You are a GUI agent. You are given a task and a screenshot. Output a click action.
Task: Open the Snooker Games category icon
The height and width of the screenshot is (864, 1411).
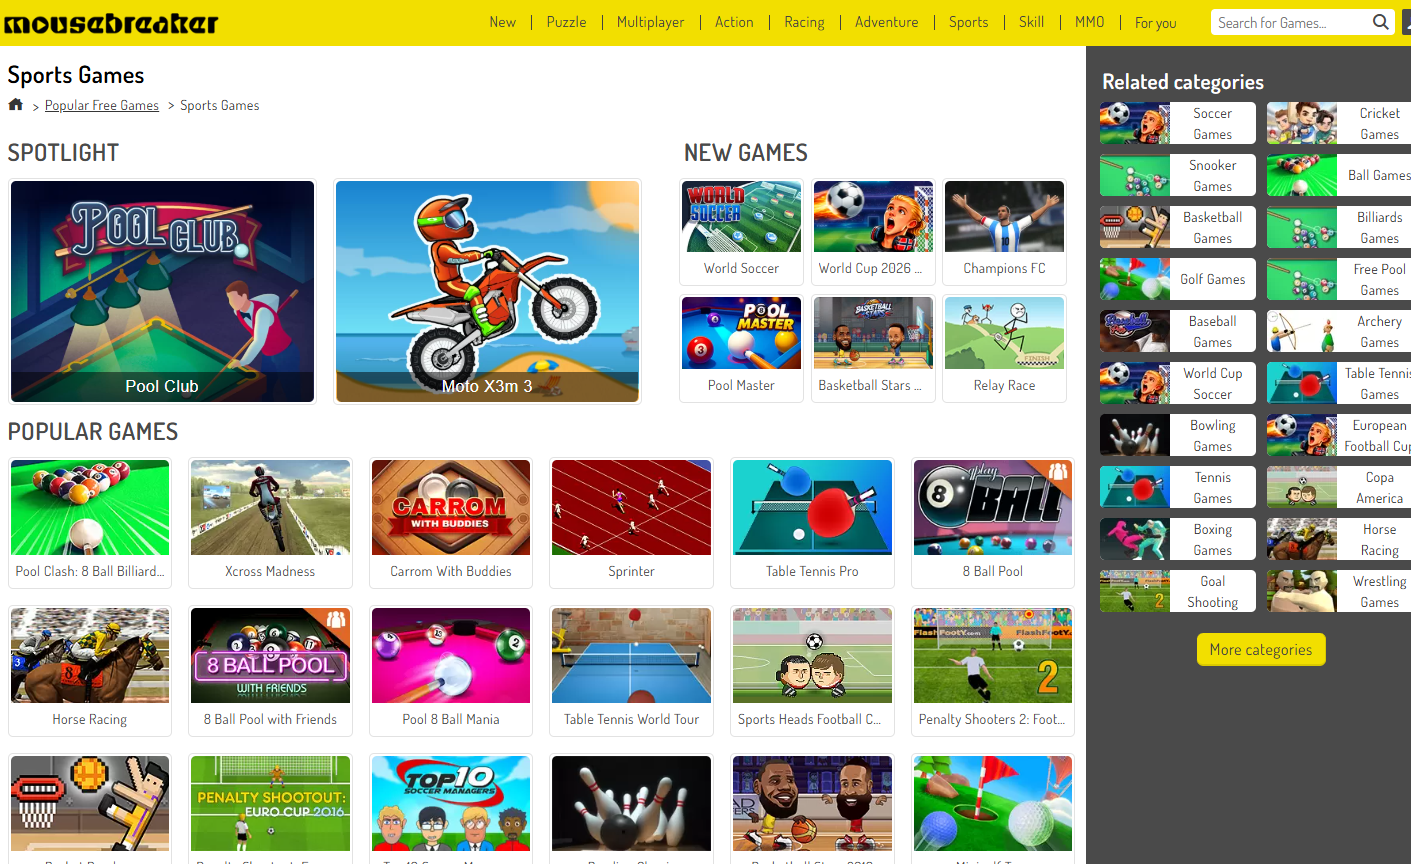[x=1135, y=176]
